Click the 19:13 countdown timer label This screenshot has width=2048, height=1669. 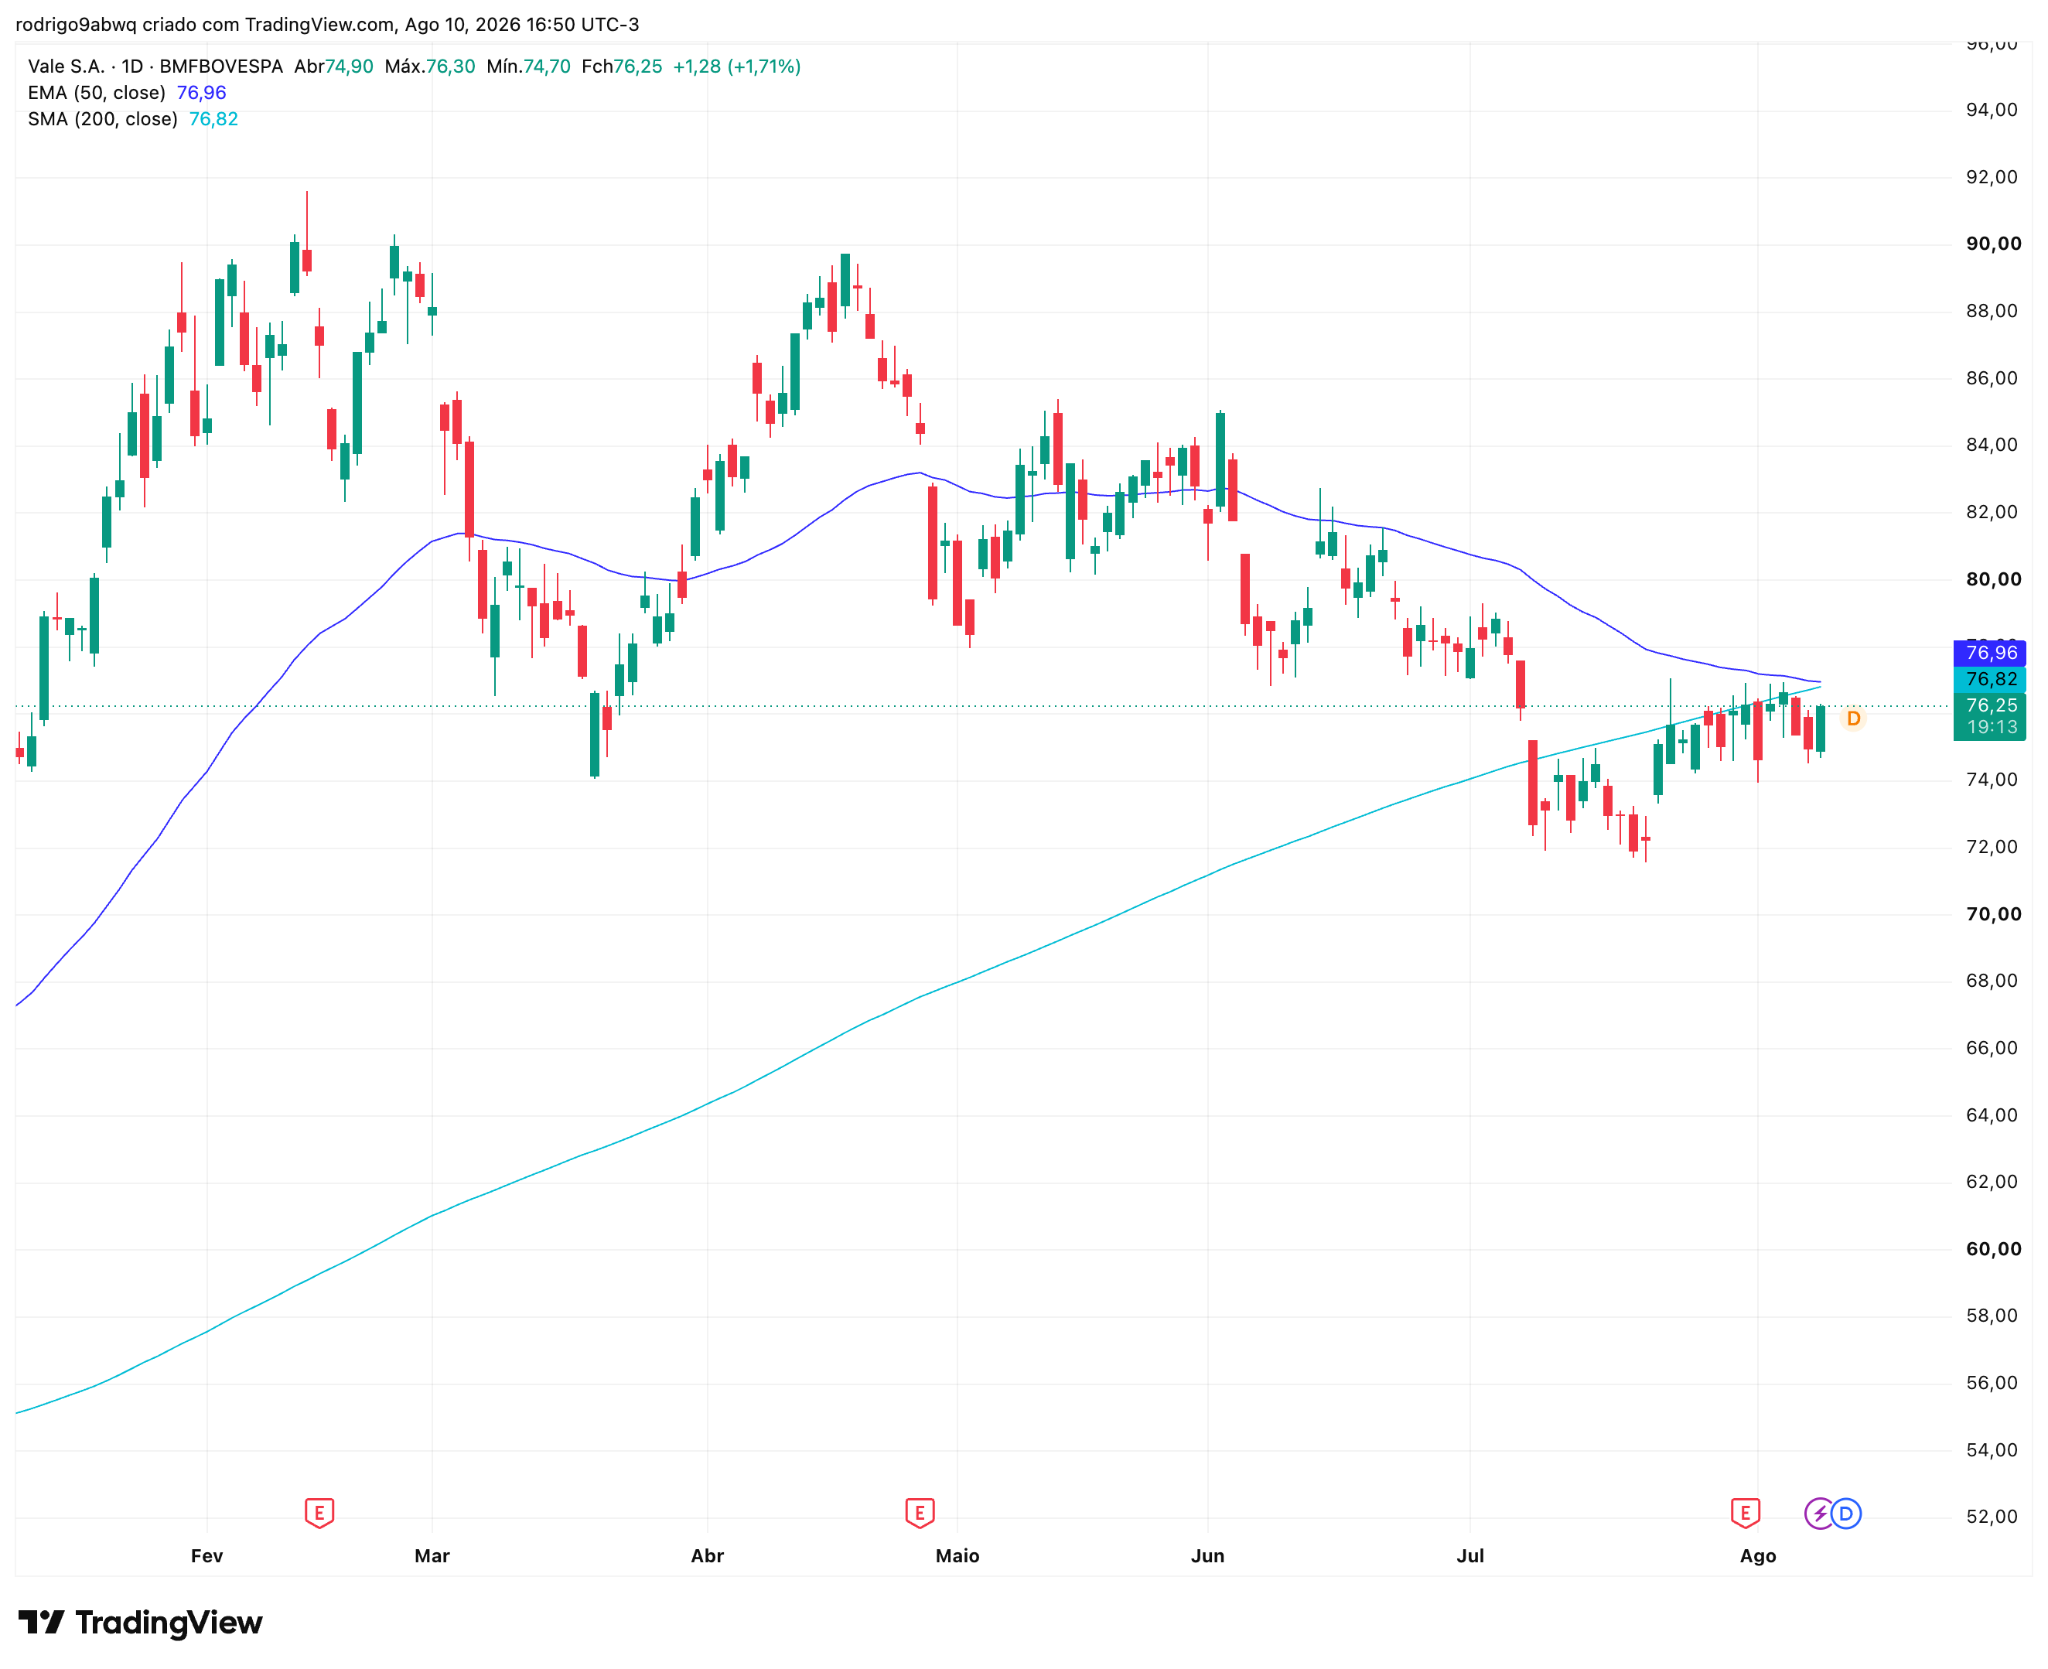coord(1992,728)
